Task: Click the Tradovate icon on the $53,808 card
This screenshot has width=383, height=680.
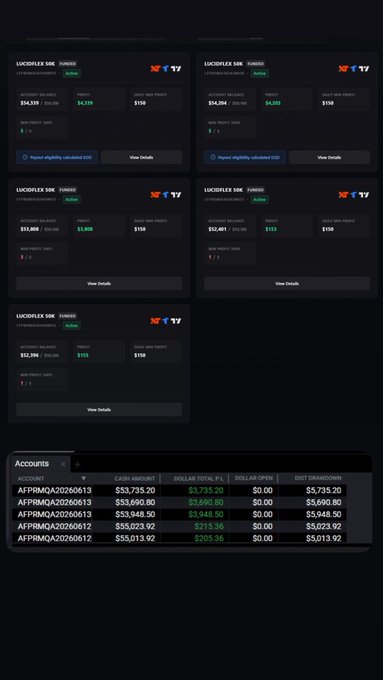Action: coord(165,195)
